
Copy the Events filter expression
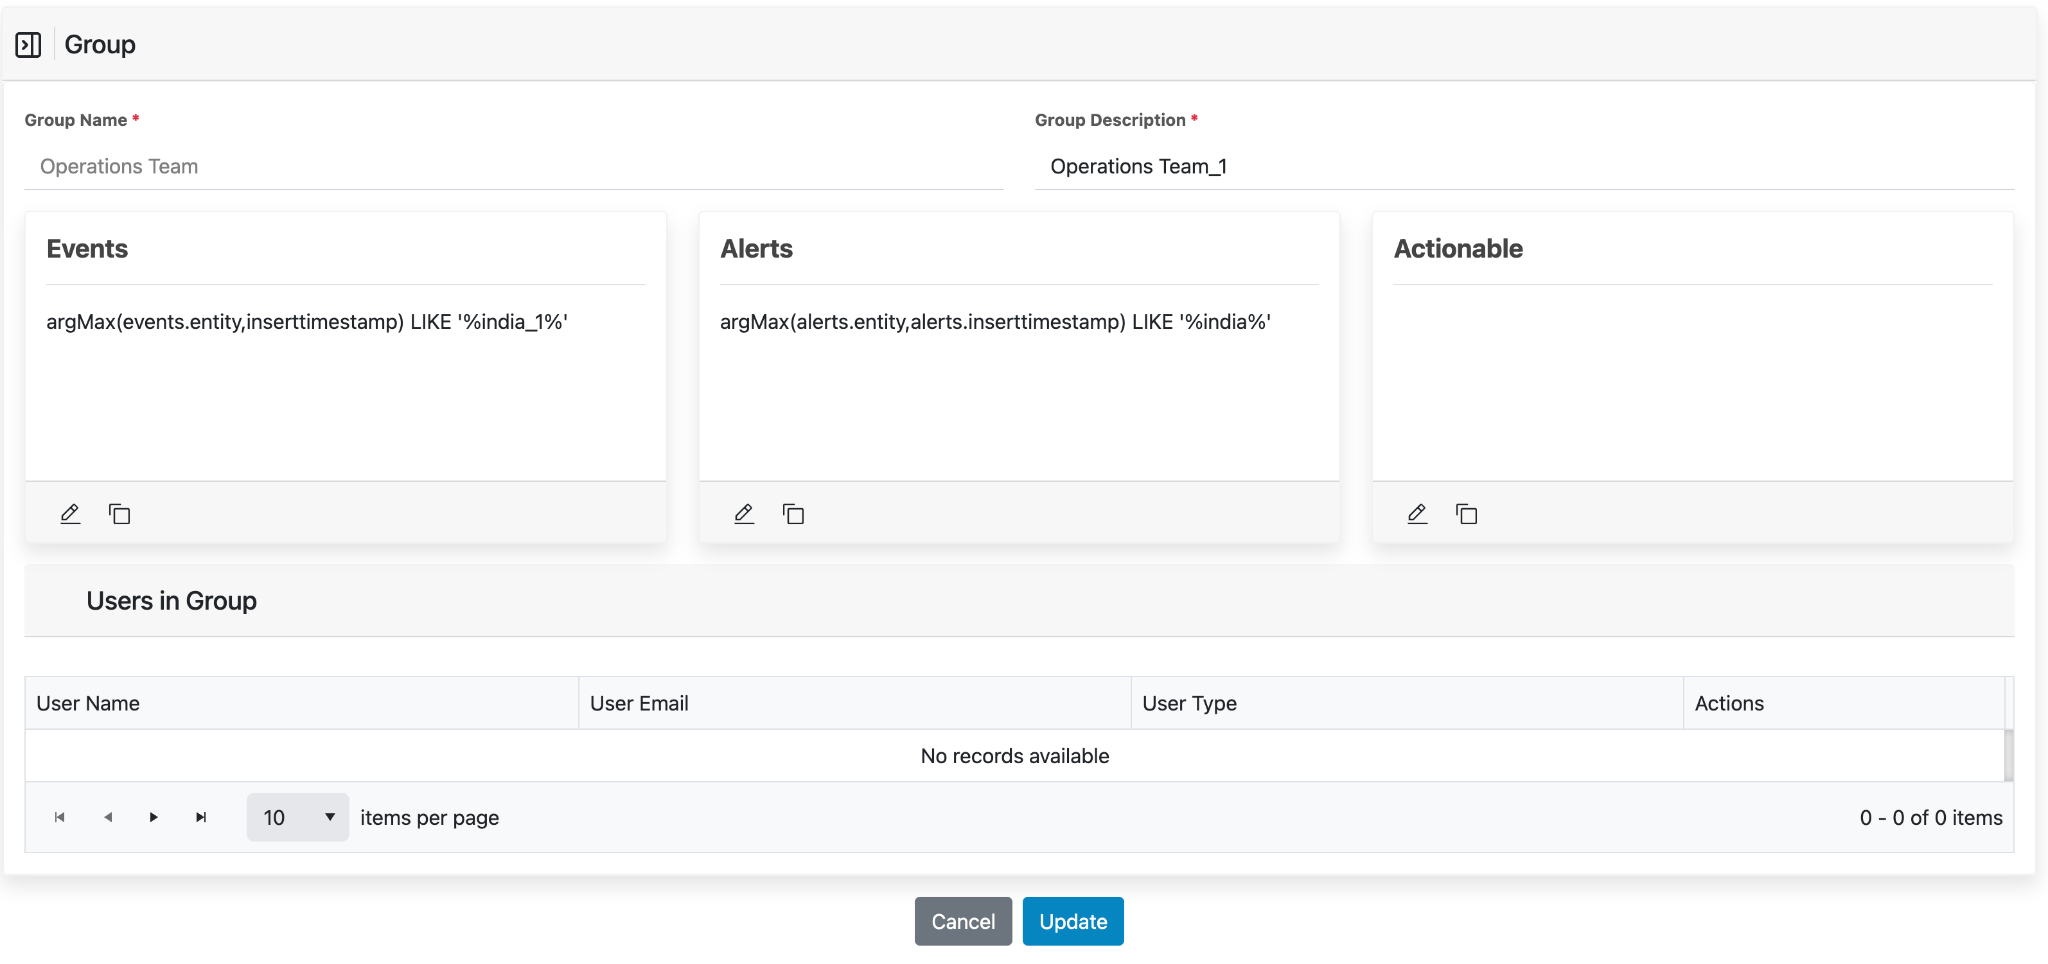(120, 514)
